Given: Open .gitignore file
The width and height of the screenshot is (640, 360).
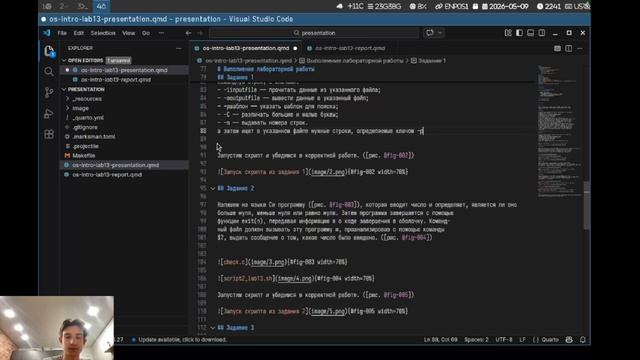Looking at the screenshot, I should tap(85, 127).
